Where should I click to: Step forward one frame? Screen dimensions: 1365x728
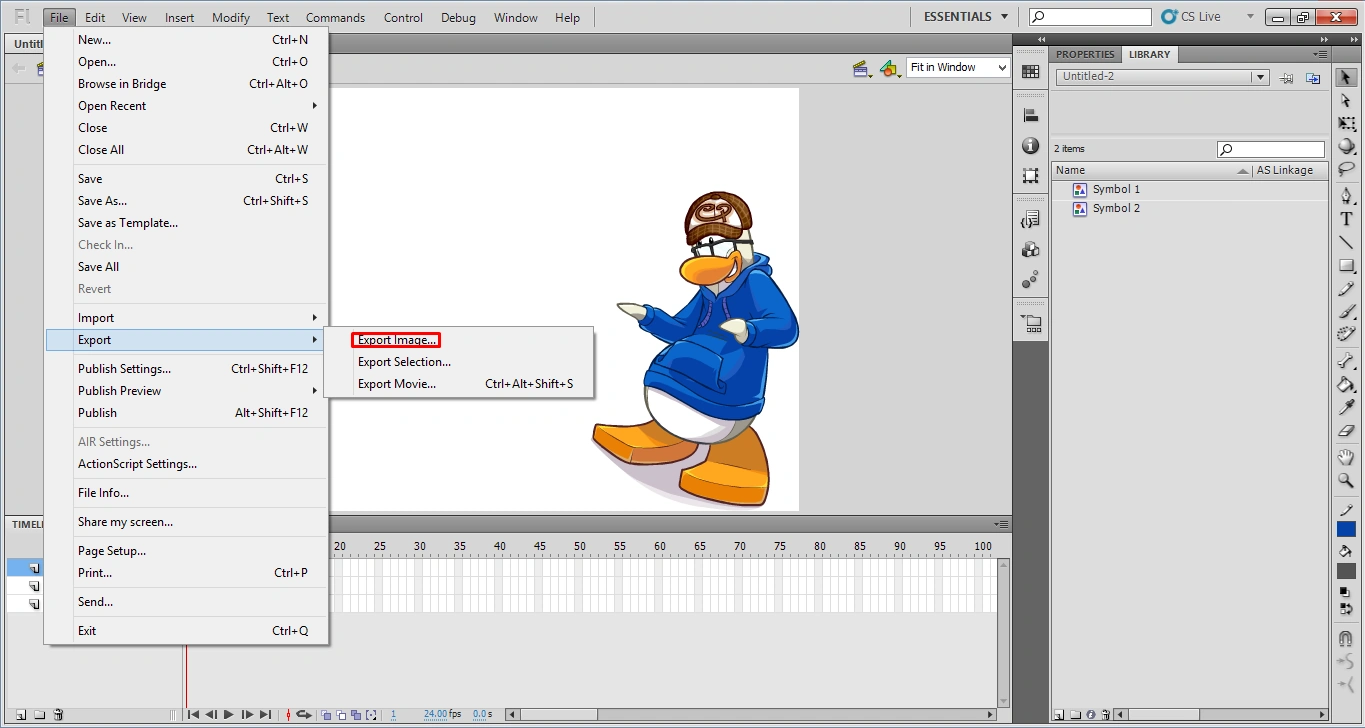click(247, 715)
